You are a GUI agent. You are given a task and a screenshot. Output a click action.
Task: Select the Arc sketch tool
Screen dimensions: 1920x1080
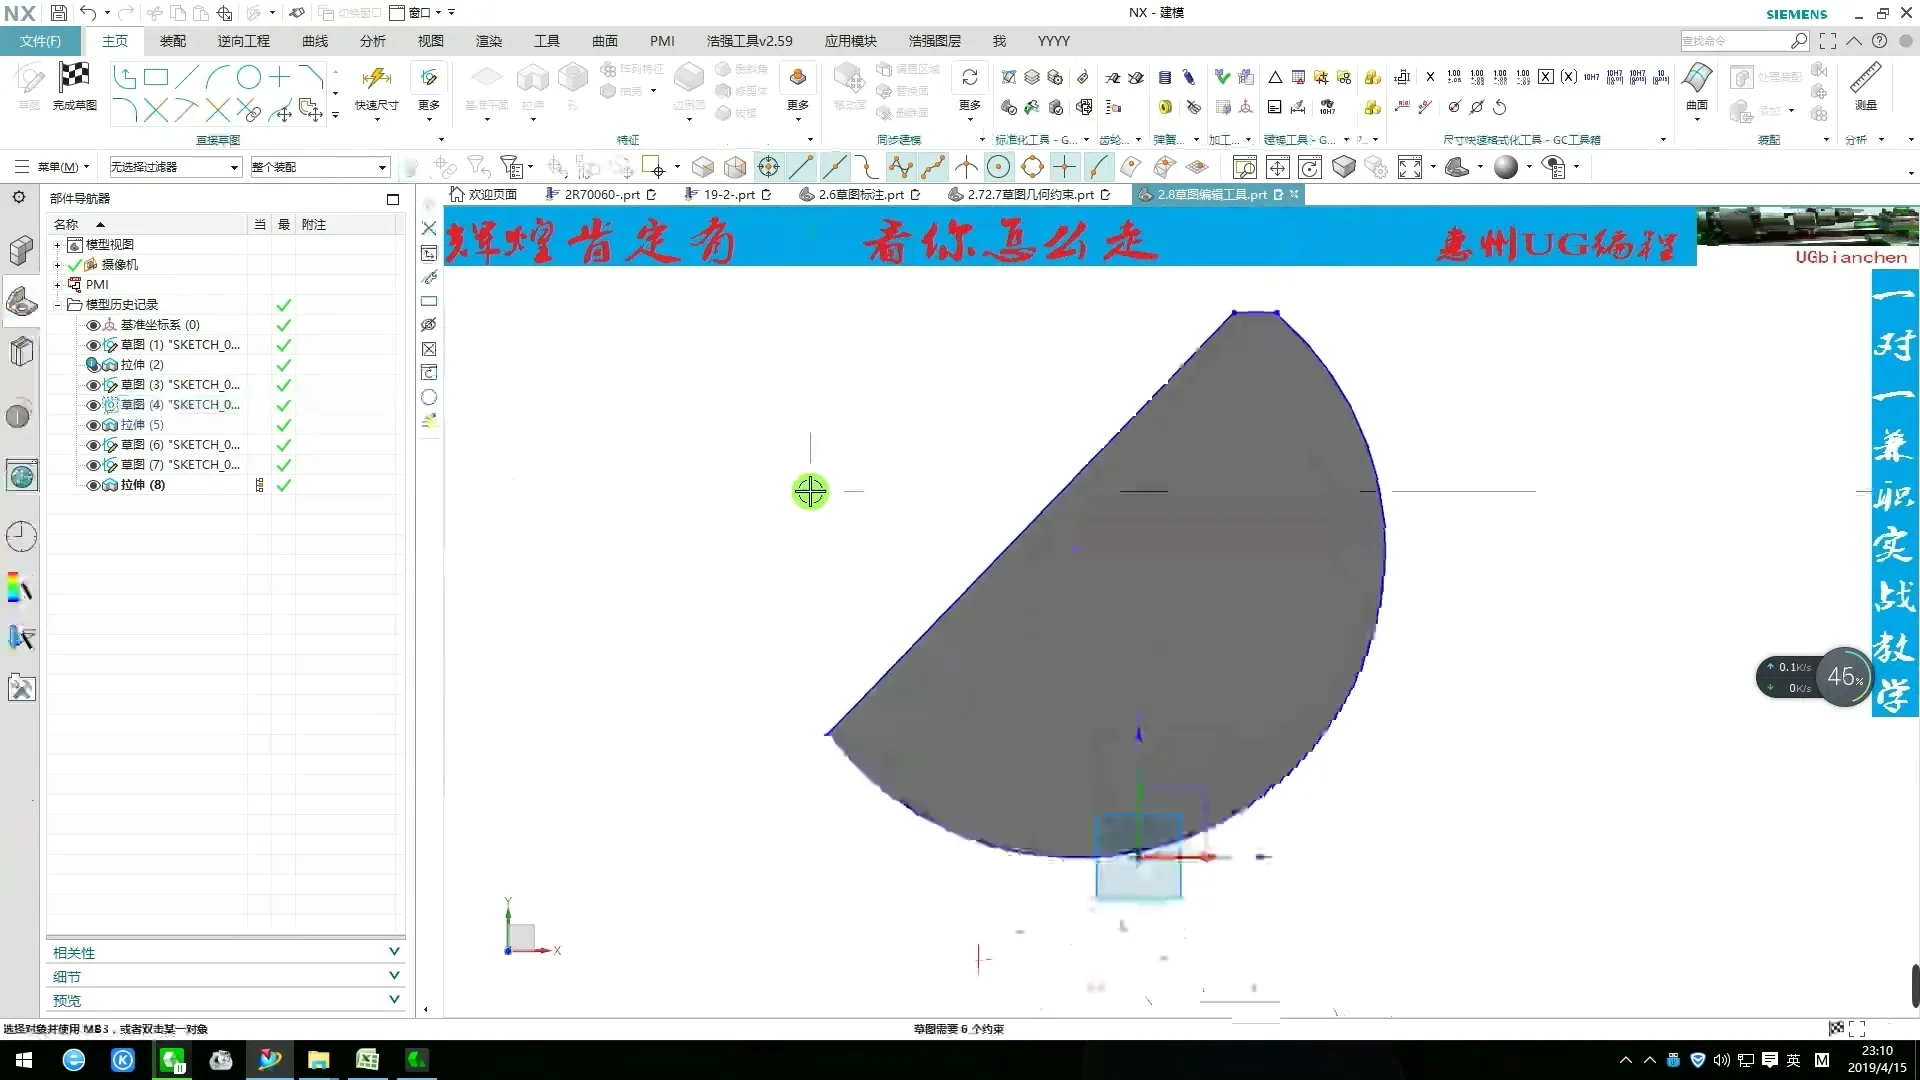pyautogui.click(x=217, y=77)
